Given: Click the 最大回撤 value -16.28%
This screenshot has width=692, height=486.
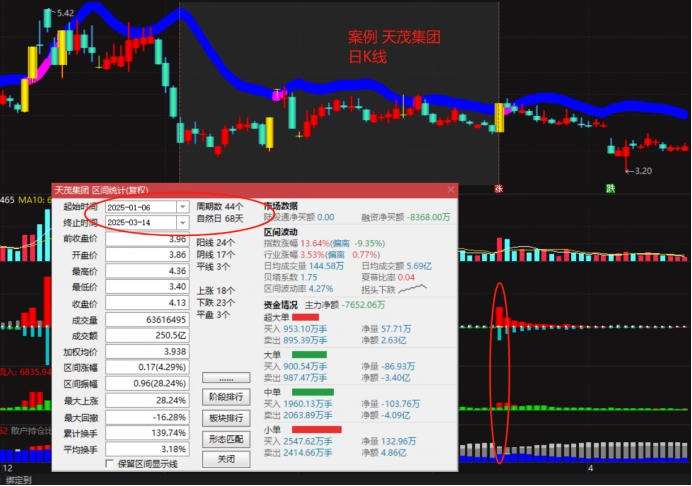Looking at the screenshot, I should [147, 417].
